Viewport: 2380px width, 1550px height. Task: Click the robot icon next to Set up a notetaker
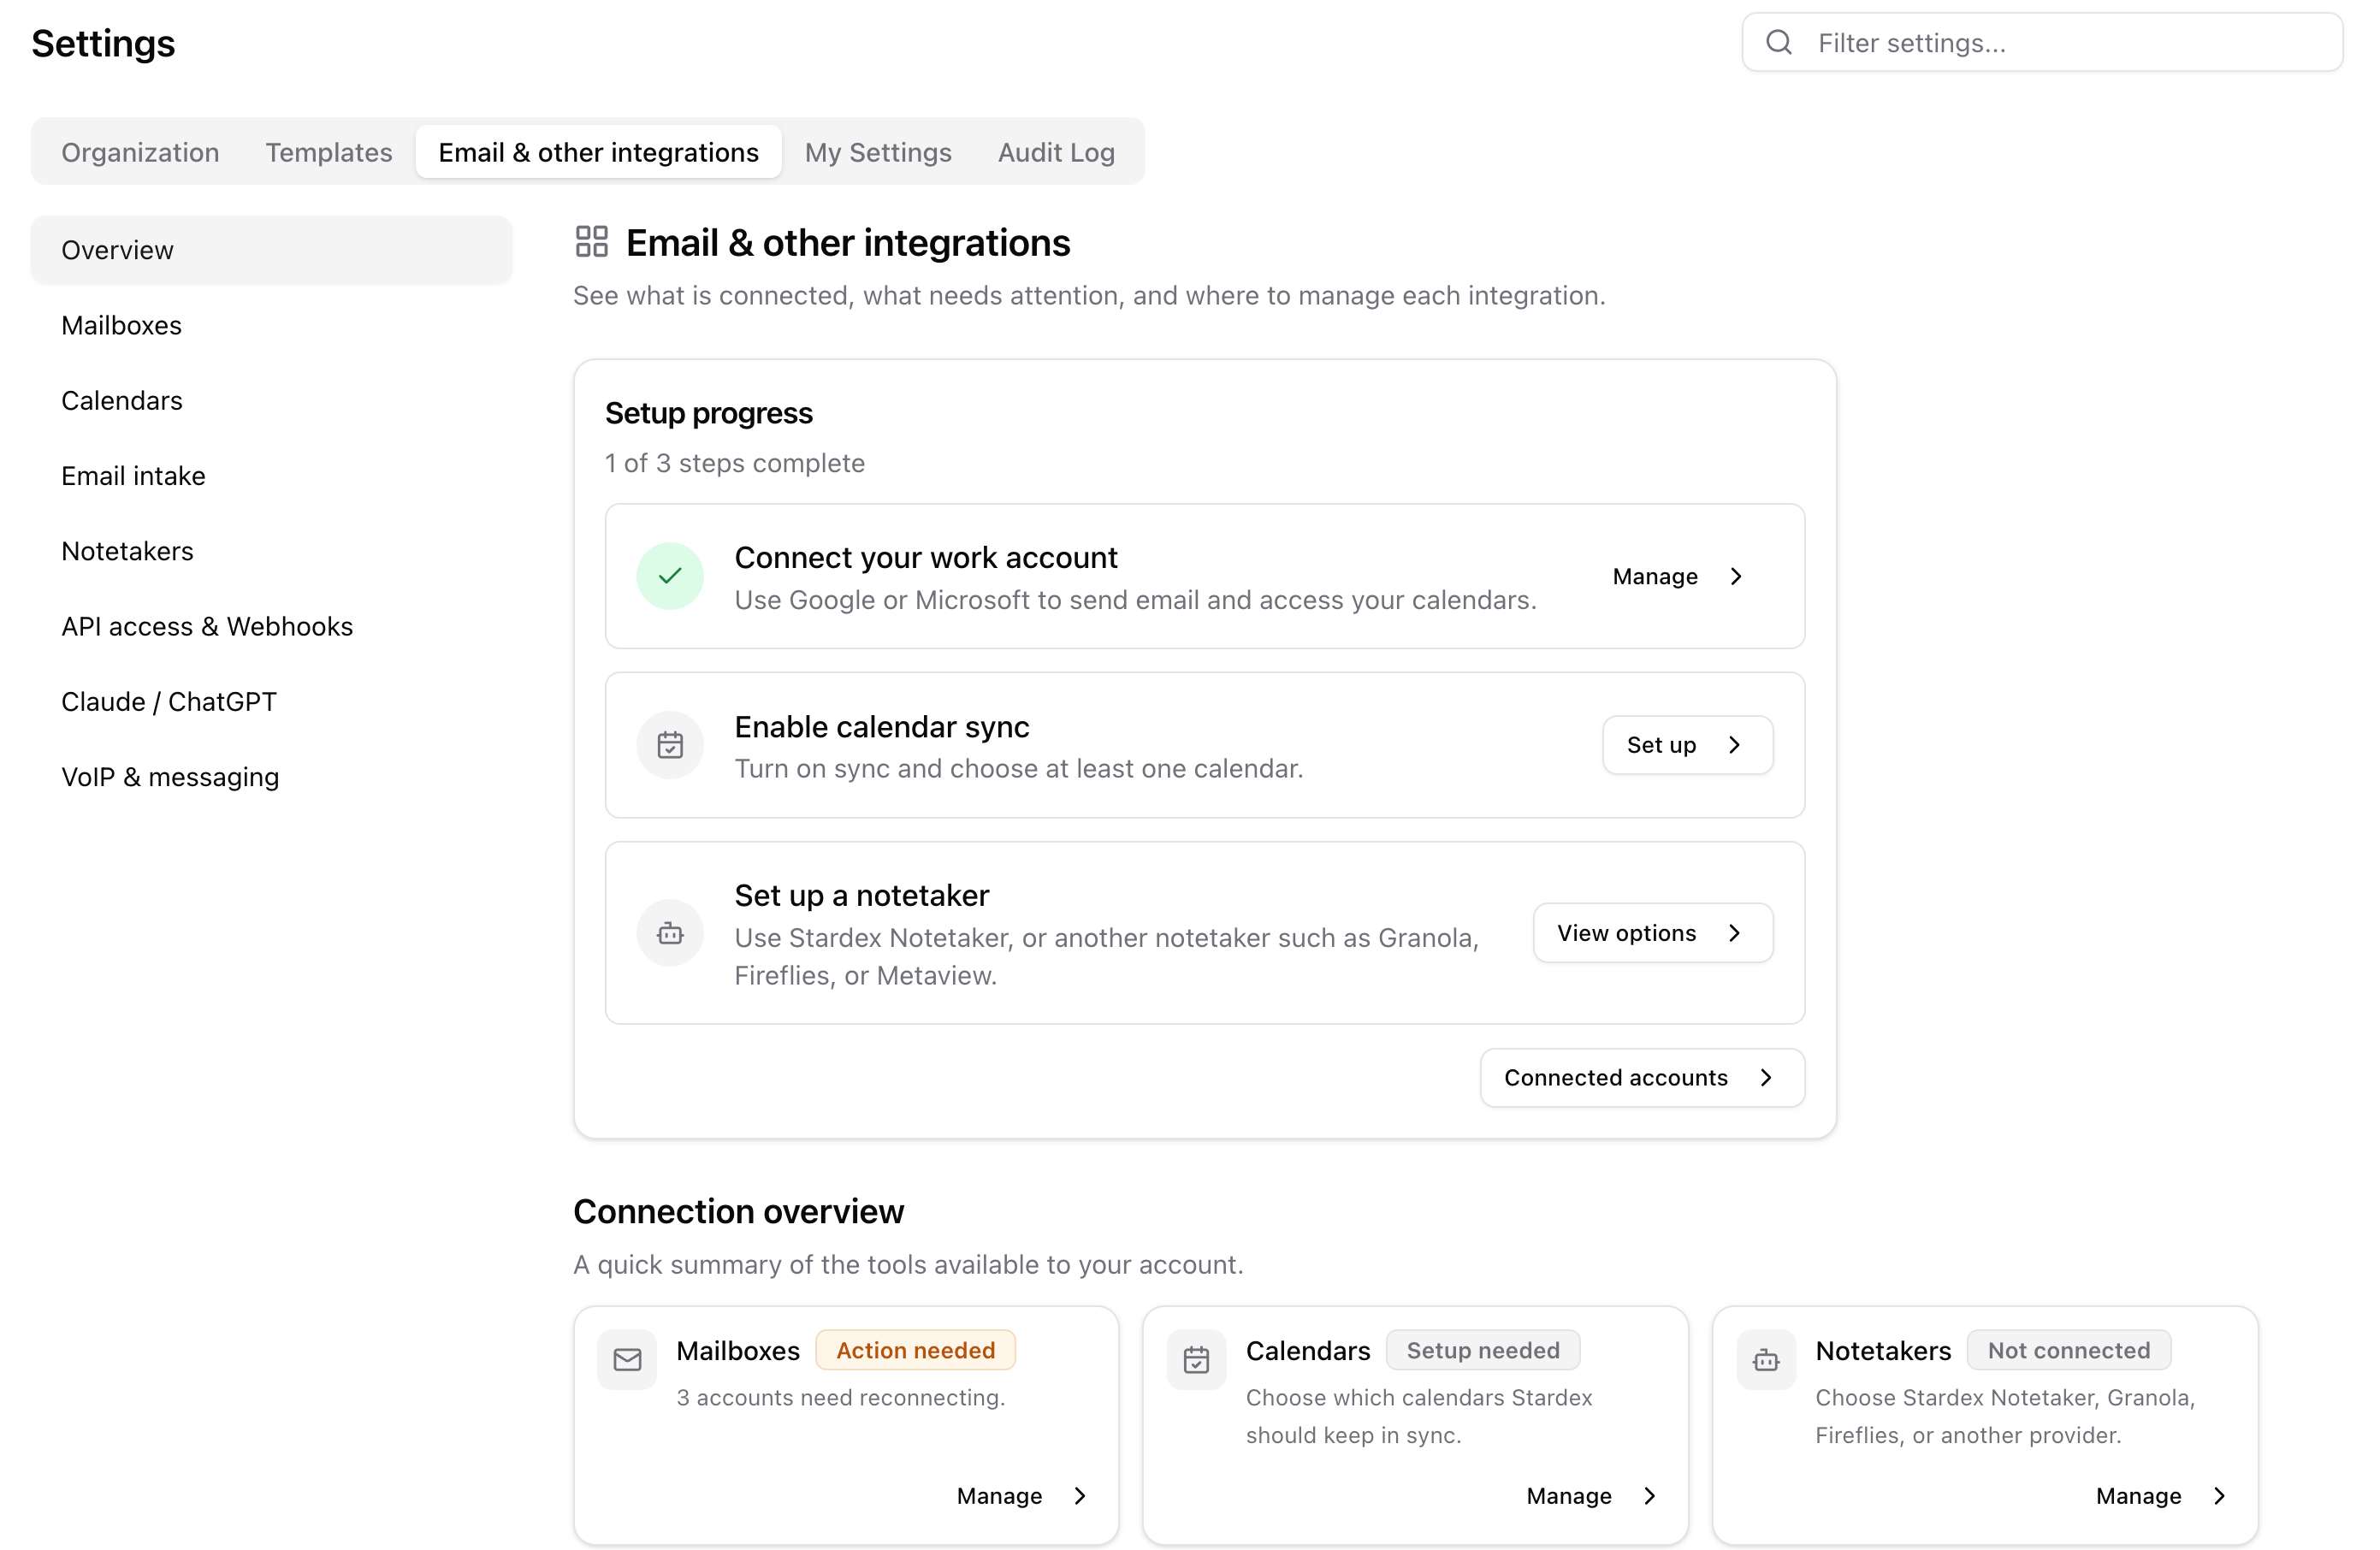point(670,933)
